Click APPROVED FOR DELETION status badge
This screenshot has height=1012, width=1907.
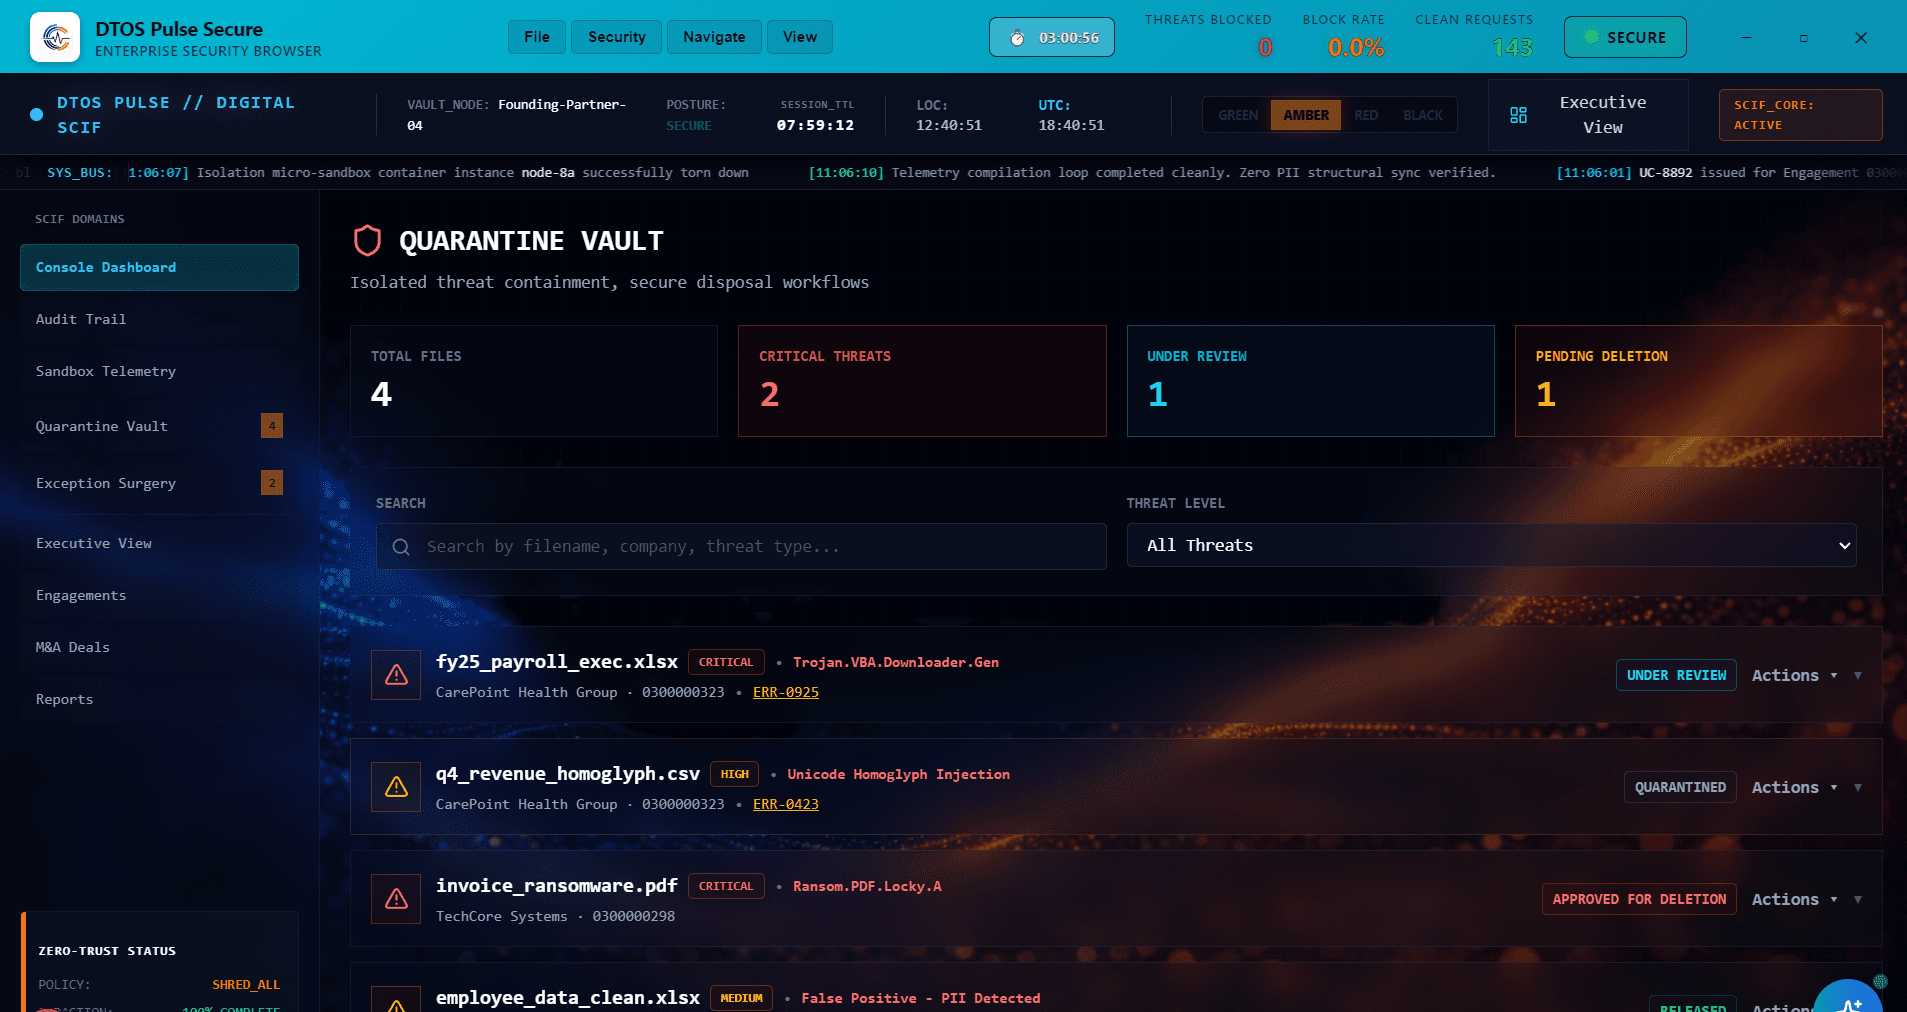point(1639,899)
